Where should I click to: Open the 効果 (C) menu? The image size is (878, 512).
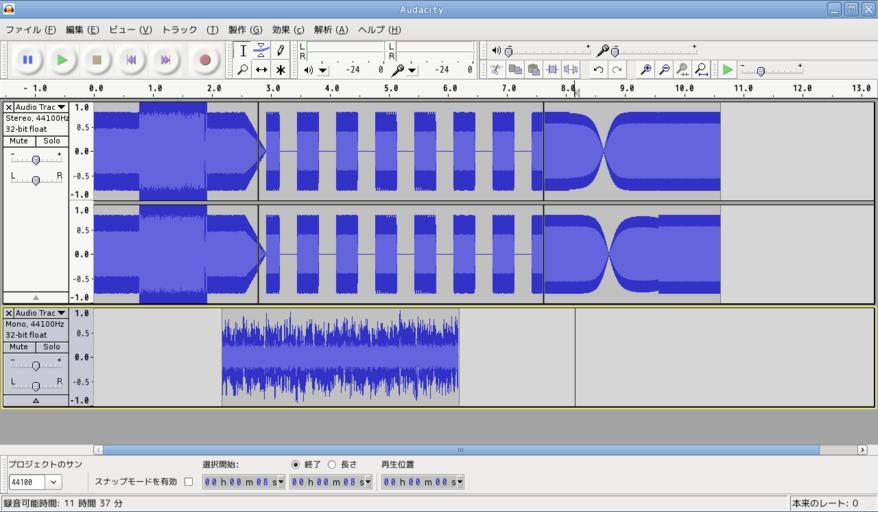click(x=287, y=30)
